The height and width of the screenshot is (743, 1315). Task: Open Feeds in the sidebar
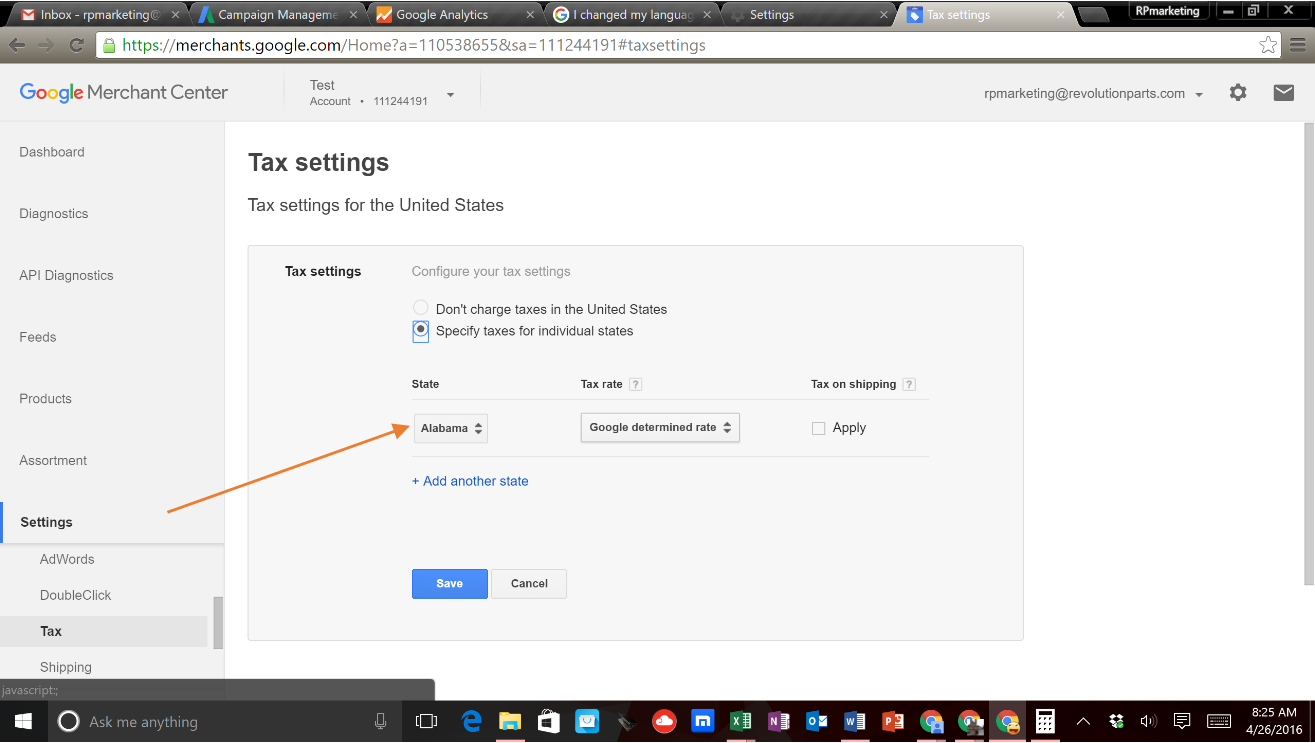tap(38, 337)
